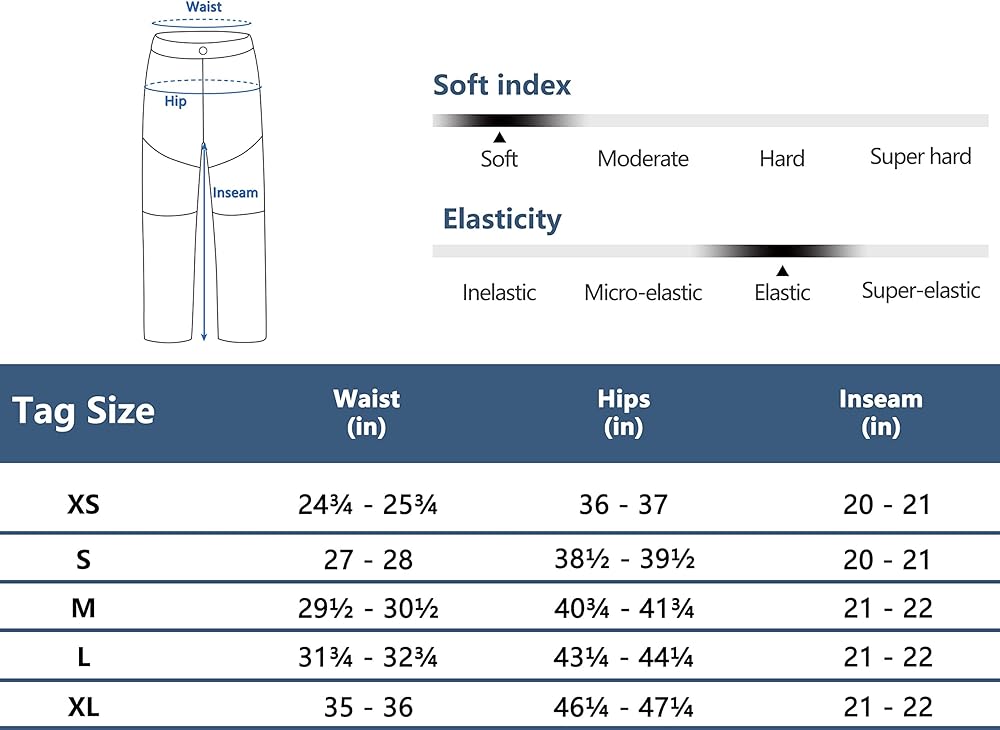This screenshot has height=730, width=1000.
Task: Click the Inseam label beside the pants leg
Action: [236, 192]
